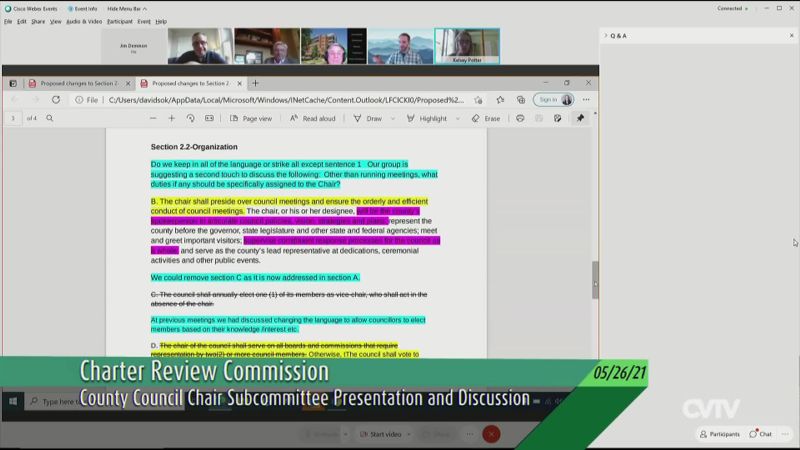
Task: Click the PDF page number field
Action: [x=13, y=118]
